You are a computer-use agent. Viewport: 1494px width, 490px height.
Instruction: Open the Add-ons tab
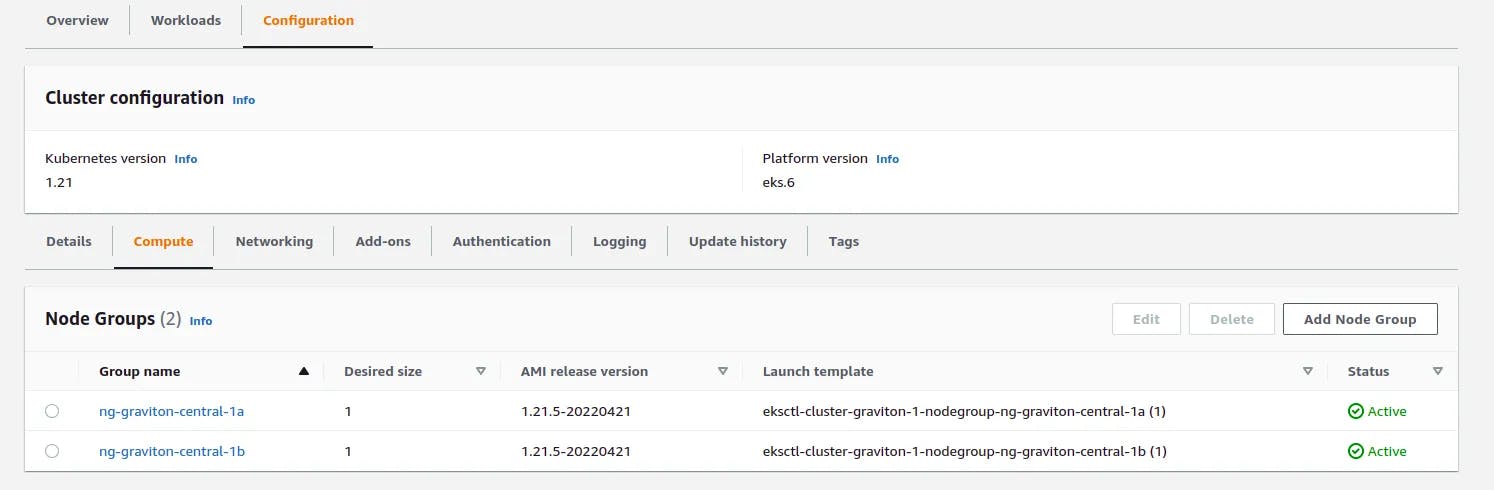pos(383,241)
